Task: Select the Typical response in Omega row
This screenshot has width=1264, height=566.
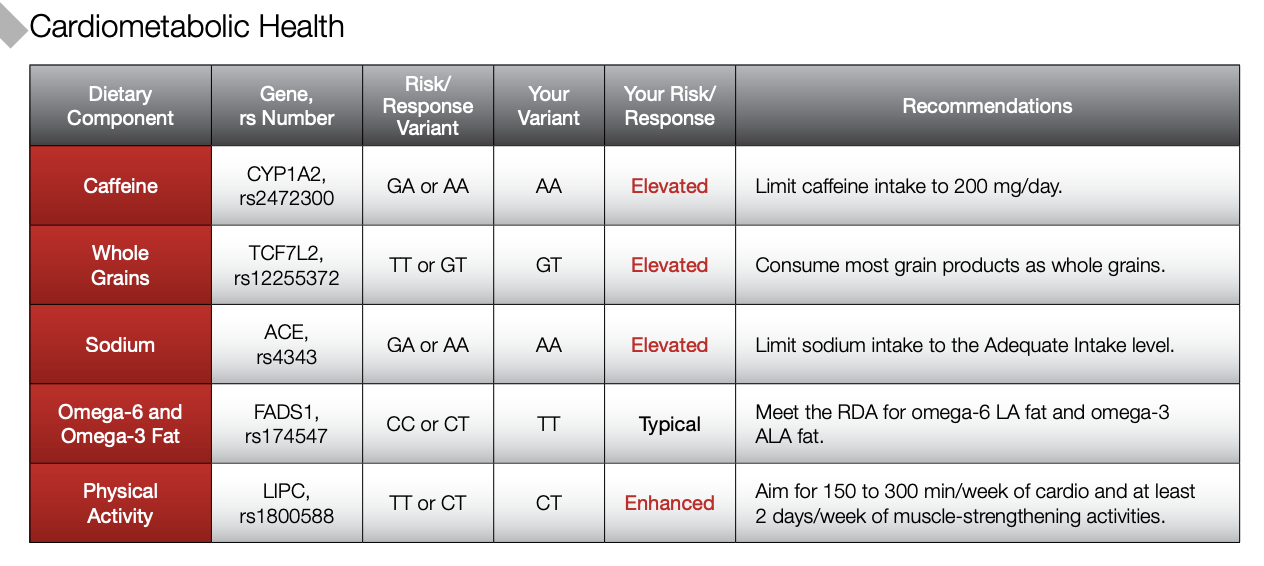Action: (x=670, y=424)
